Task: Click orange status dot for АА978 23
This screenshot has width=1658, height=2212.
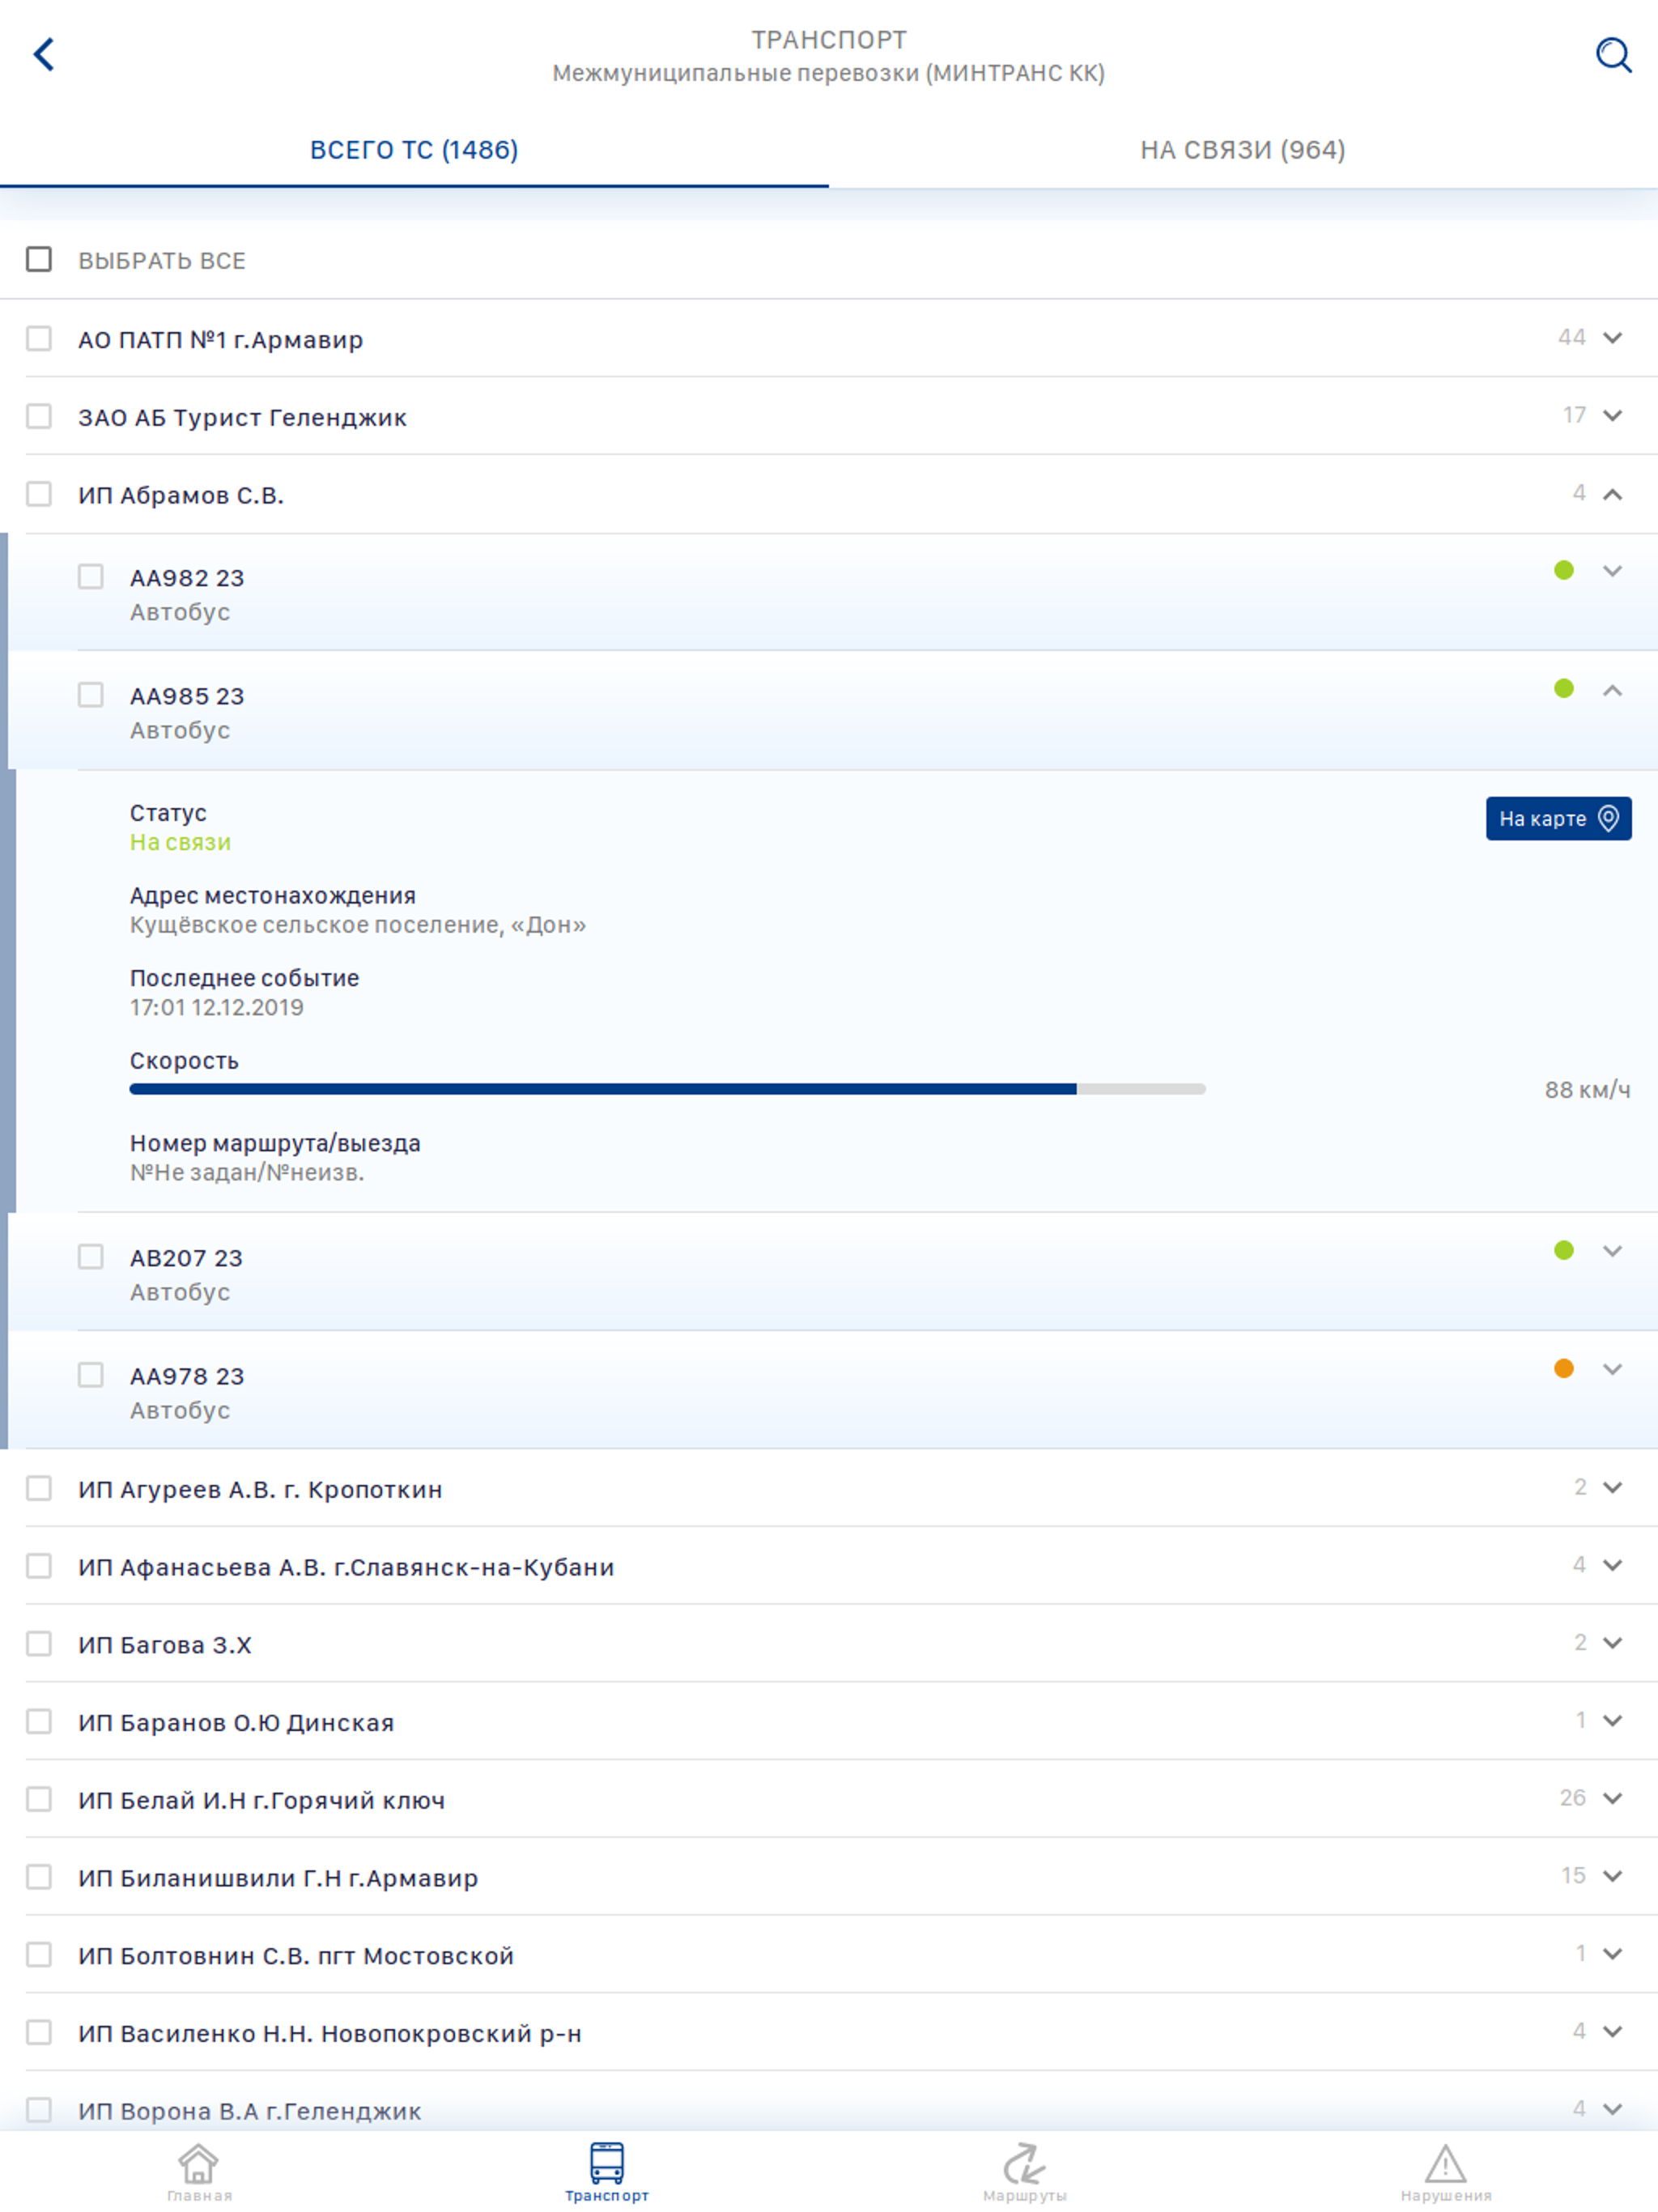Action: coord(1564,1368)
